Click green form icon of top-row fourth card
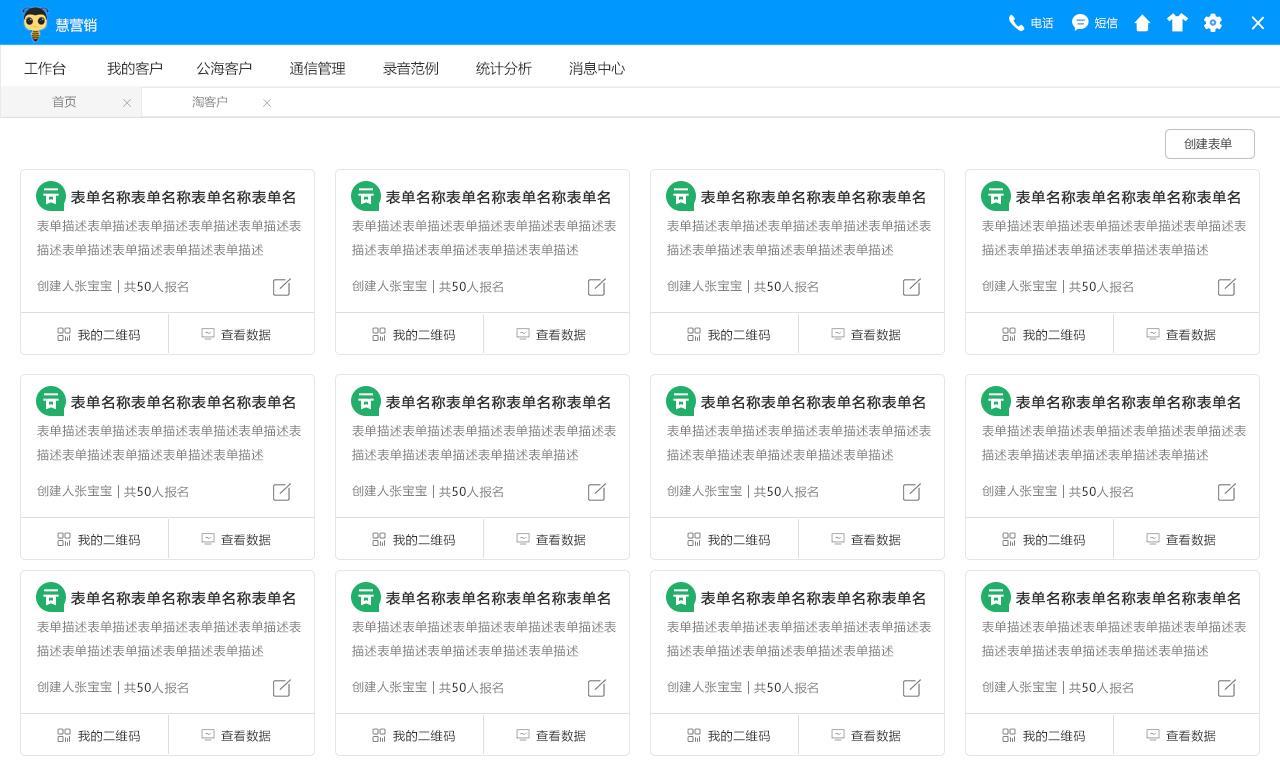1280x768 pixels. 996,196
